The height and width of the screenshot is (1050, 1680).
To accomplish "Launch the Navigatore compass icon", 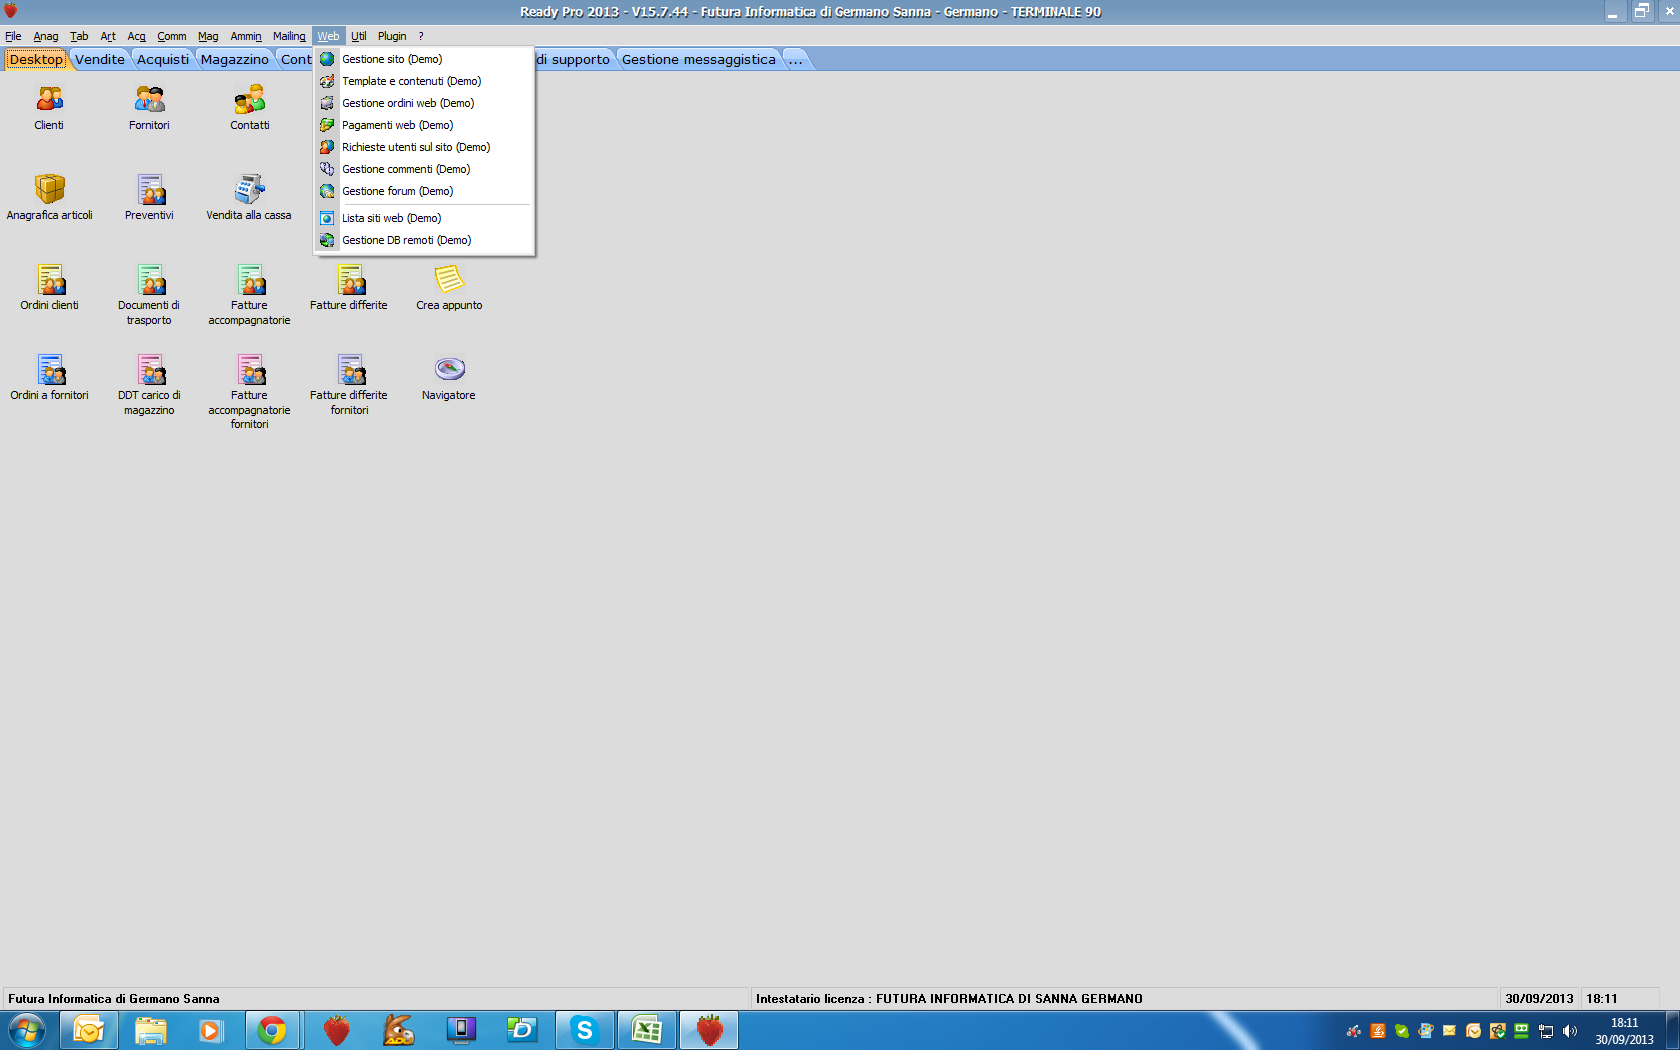I will [x=449, y=377].
